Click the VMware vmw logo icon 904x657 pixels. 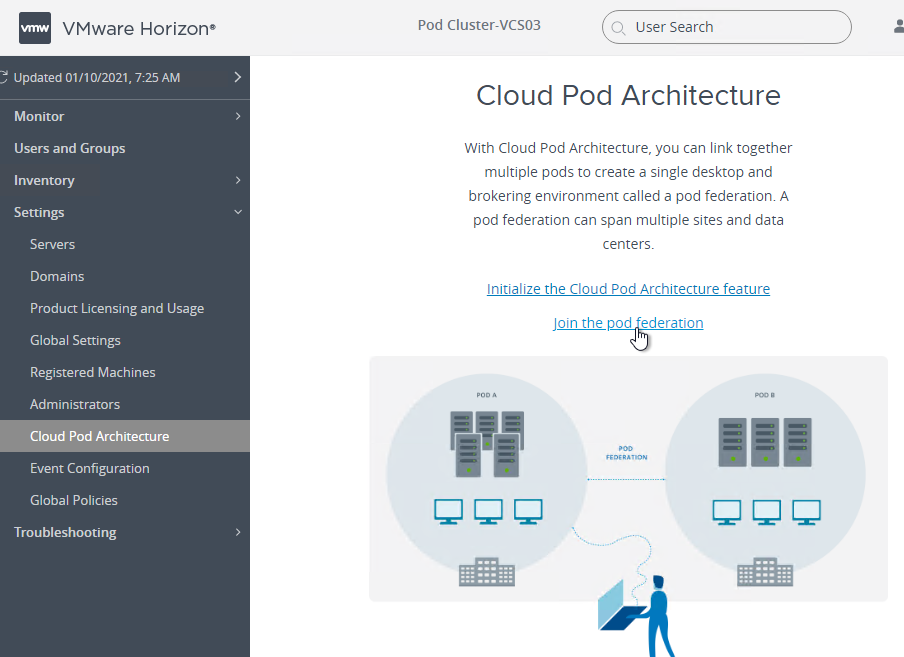[x=35, y=28]
